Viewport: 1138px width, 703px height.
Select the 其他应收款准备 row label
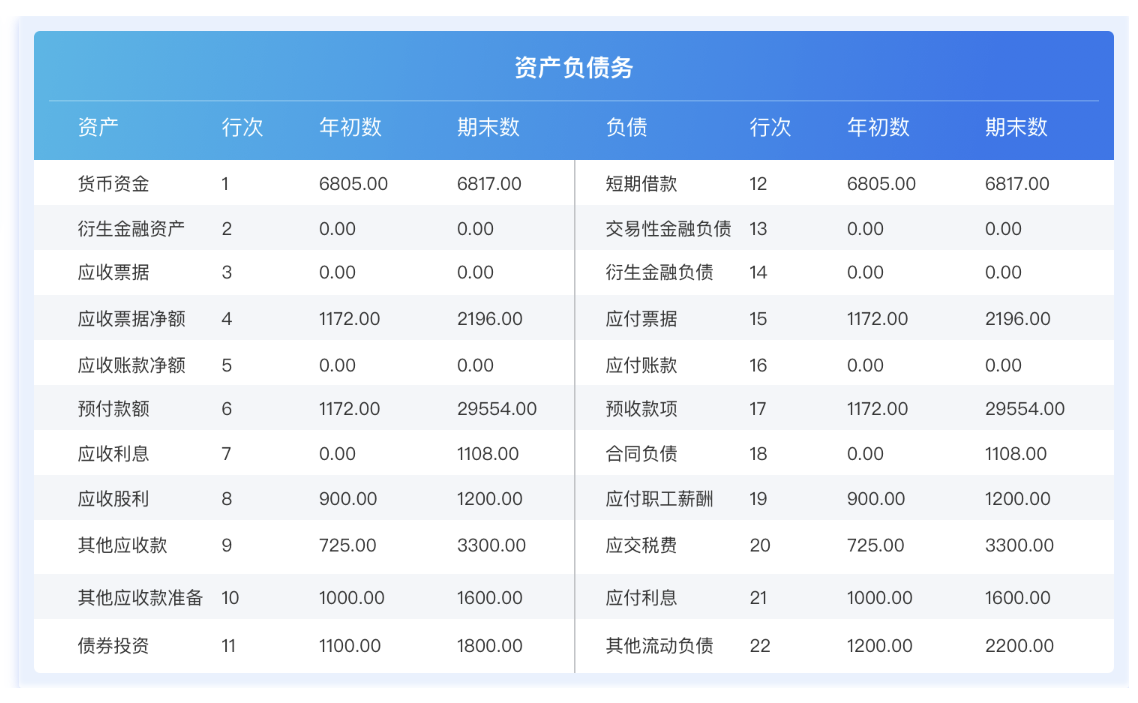(x=140, y=597)
